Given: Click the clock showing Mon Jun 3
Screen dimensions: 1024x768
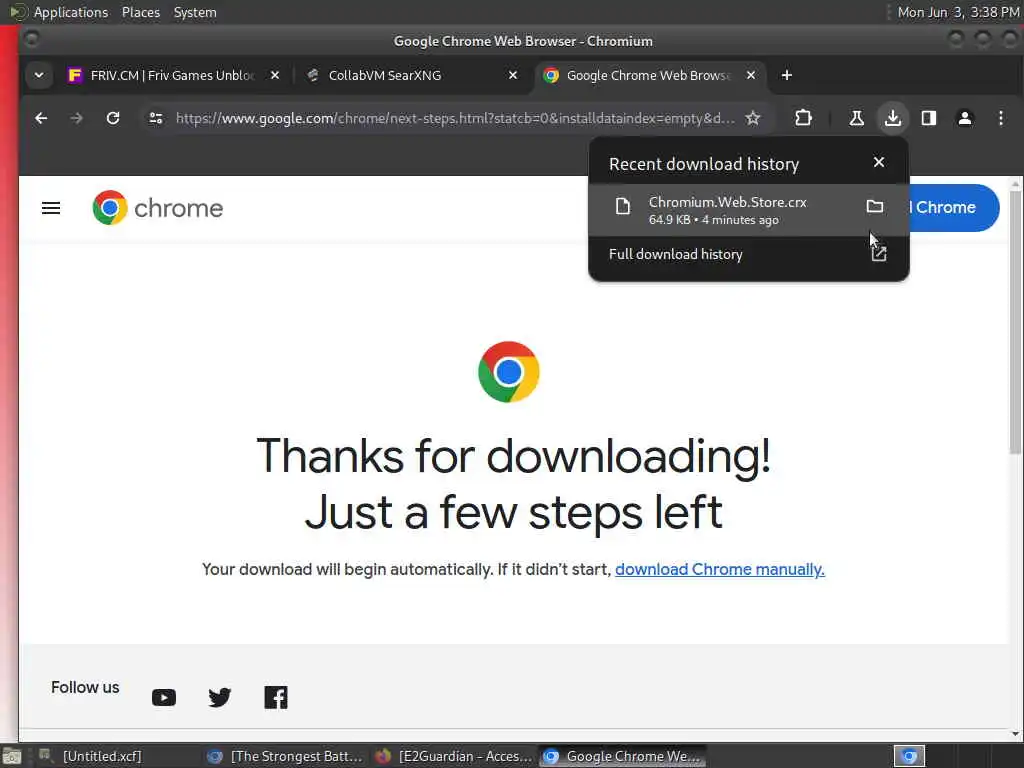Looking at the screenshot, I should pos(958,12).
